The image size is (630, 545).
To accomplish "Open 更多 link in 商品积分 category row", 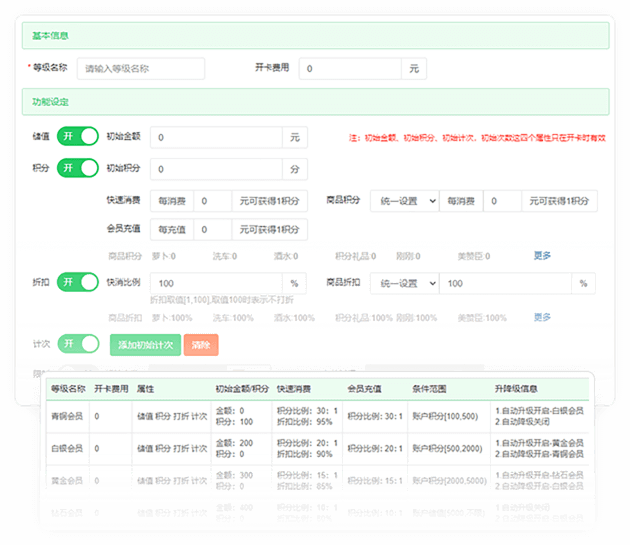I will pyautogui.click(x=542, y=256).
